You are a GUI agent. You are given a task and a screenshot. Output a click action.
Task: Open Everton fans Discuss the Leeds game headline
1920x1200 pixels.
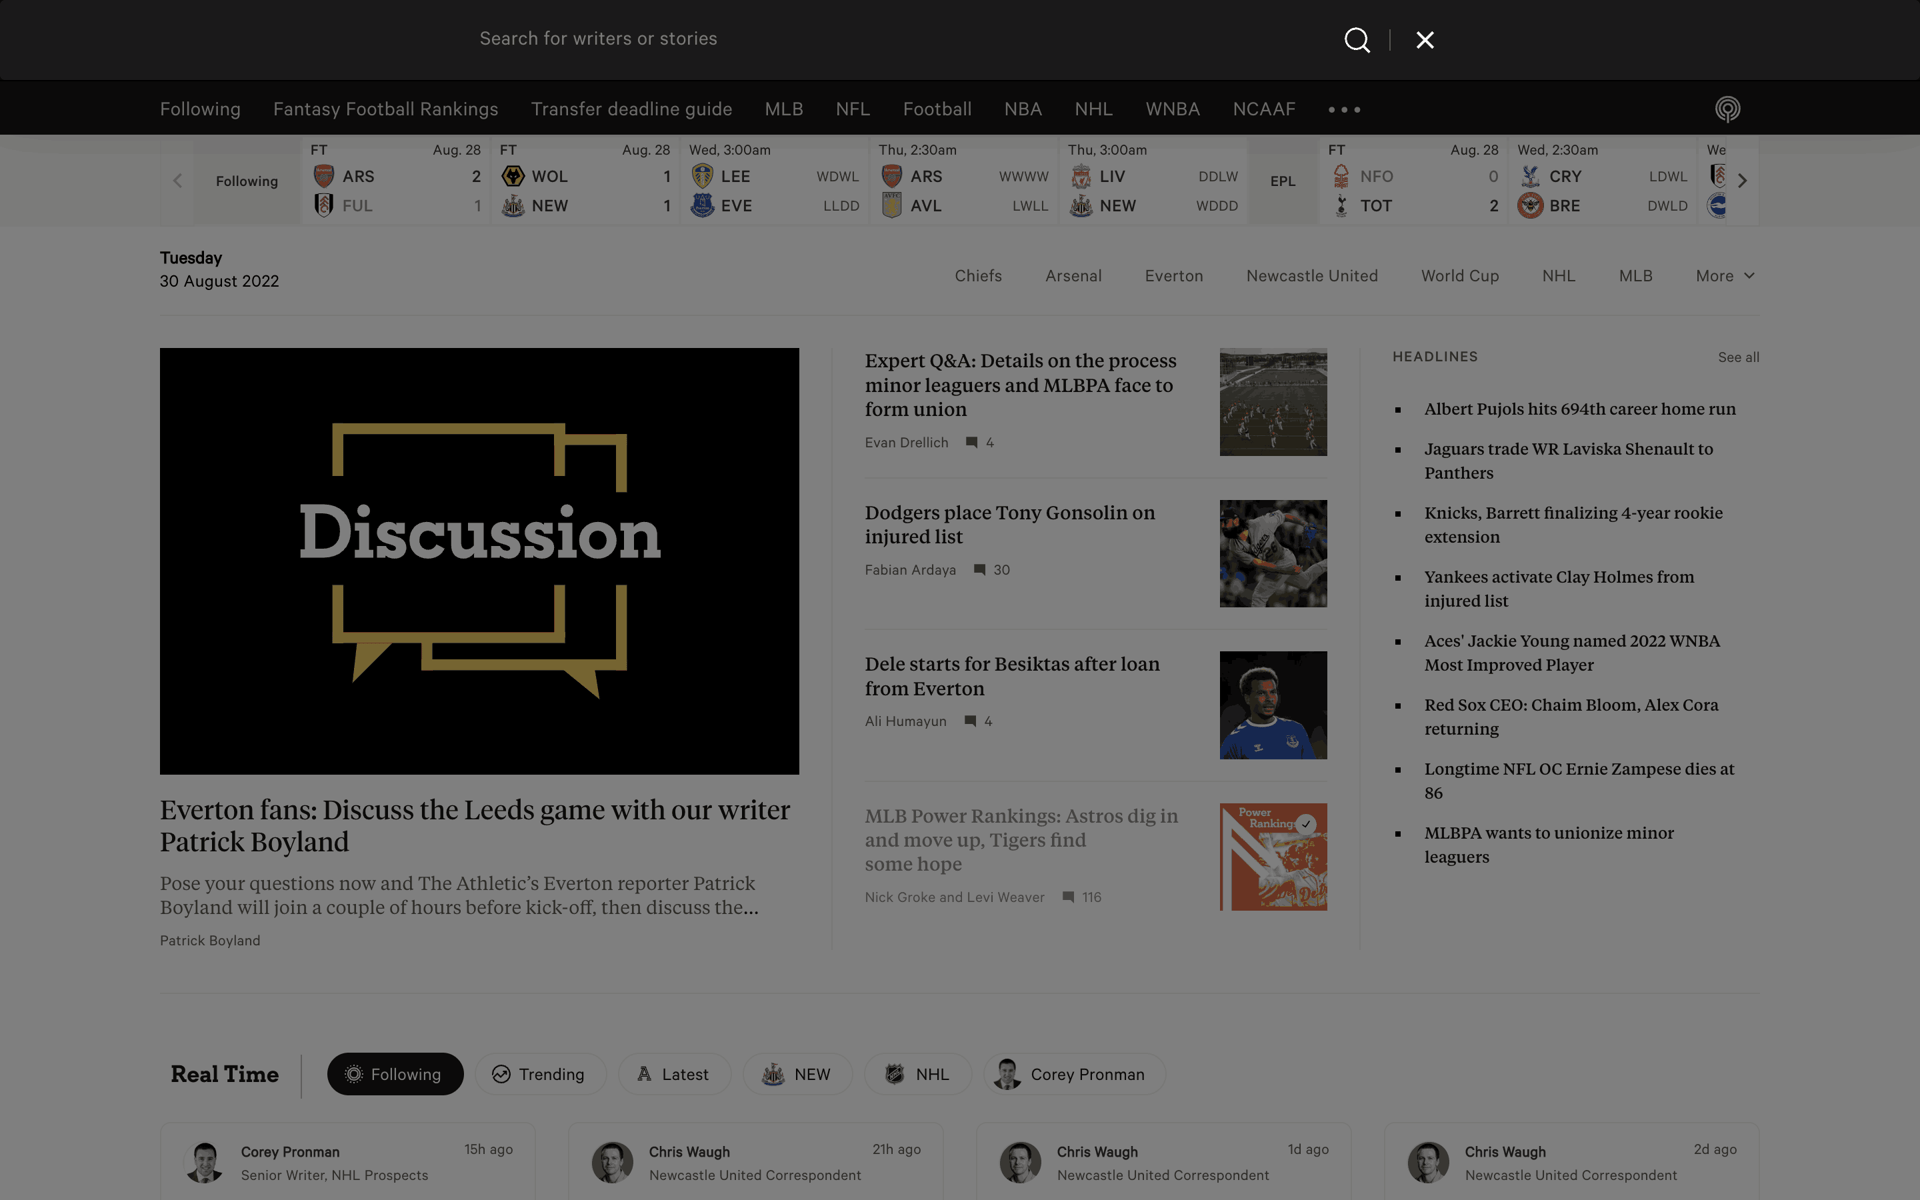point(475,826)
